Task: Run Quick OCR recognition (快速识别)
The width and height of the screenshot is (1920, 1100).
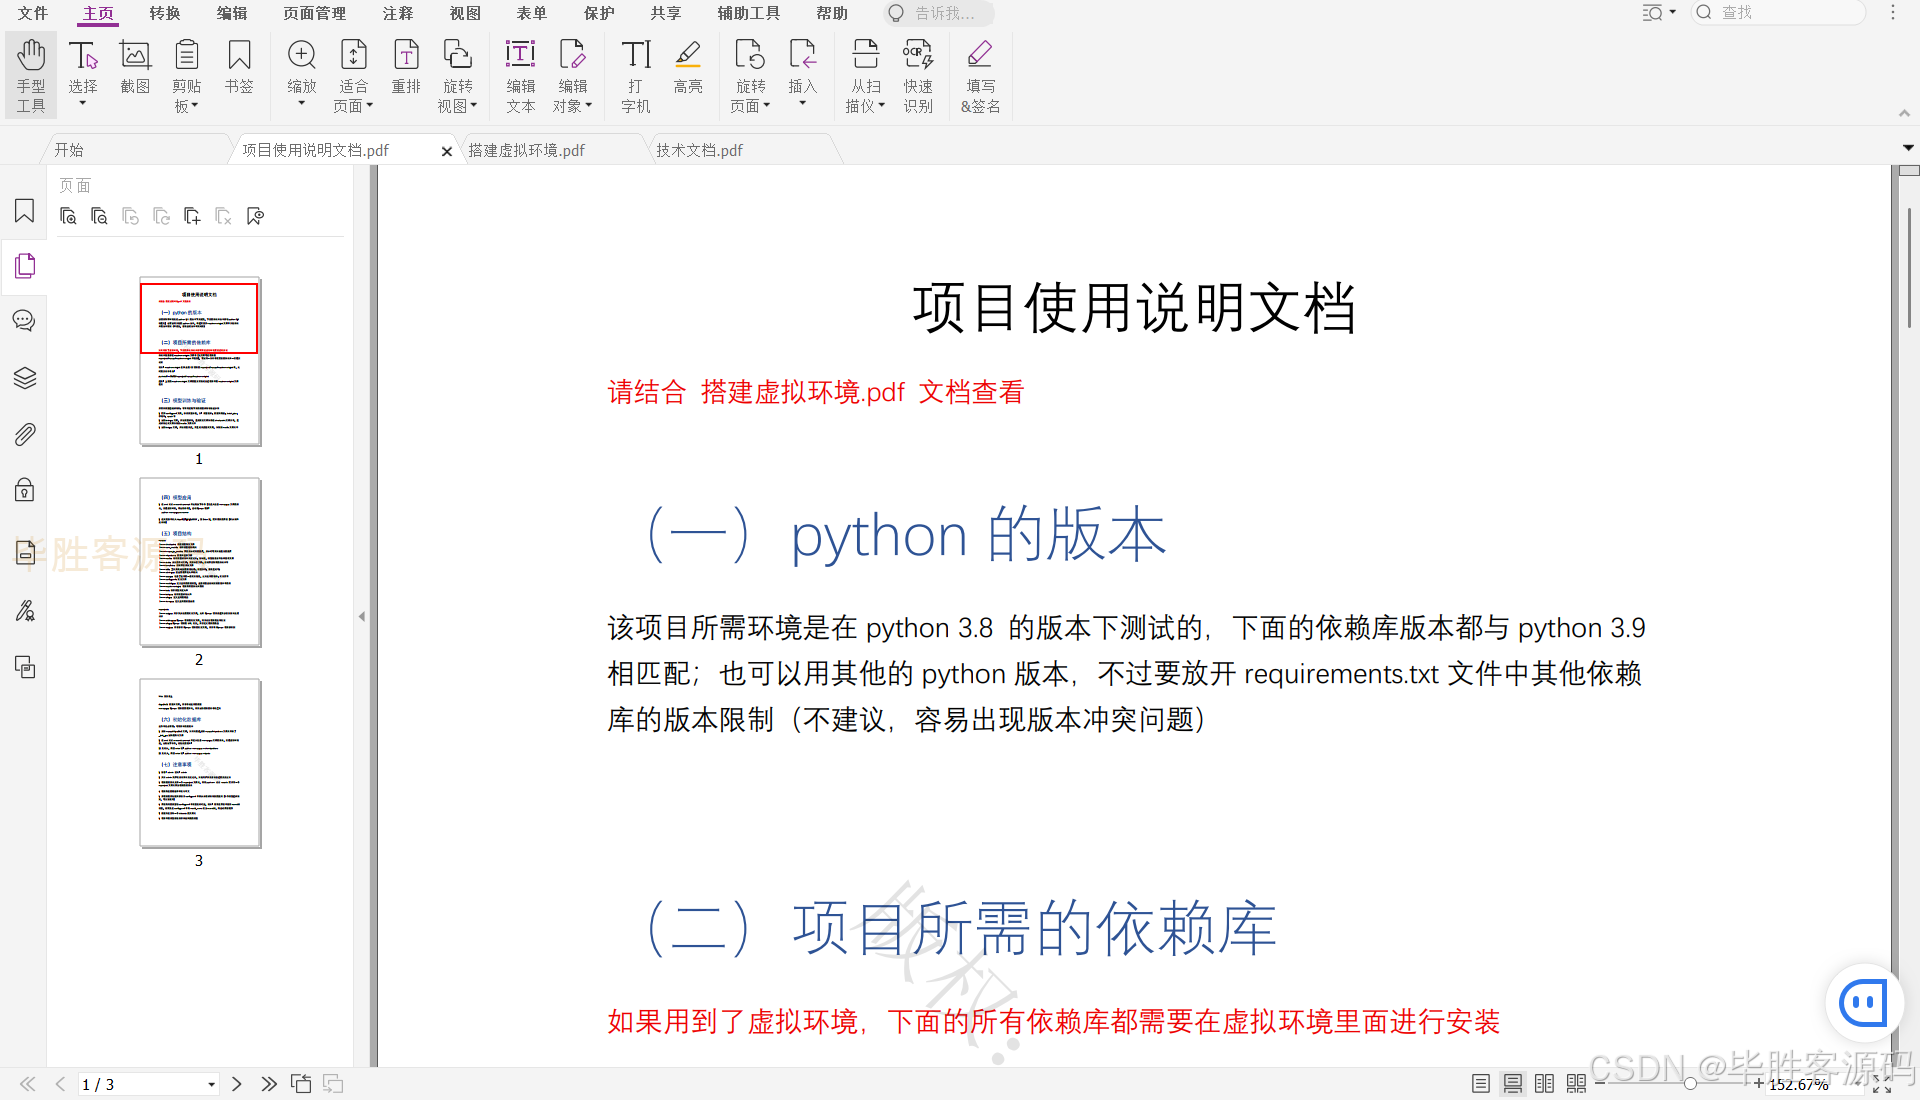Action: 918,76
